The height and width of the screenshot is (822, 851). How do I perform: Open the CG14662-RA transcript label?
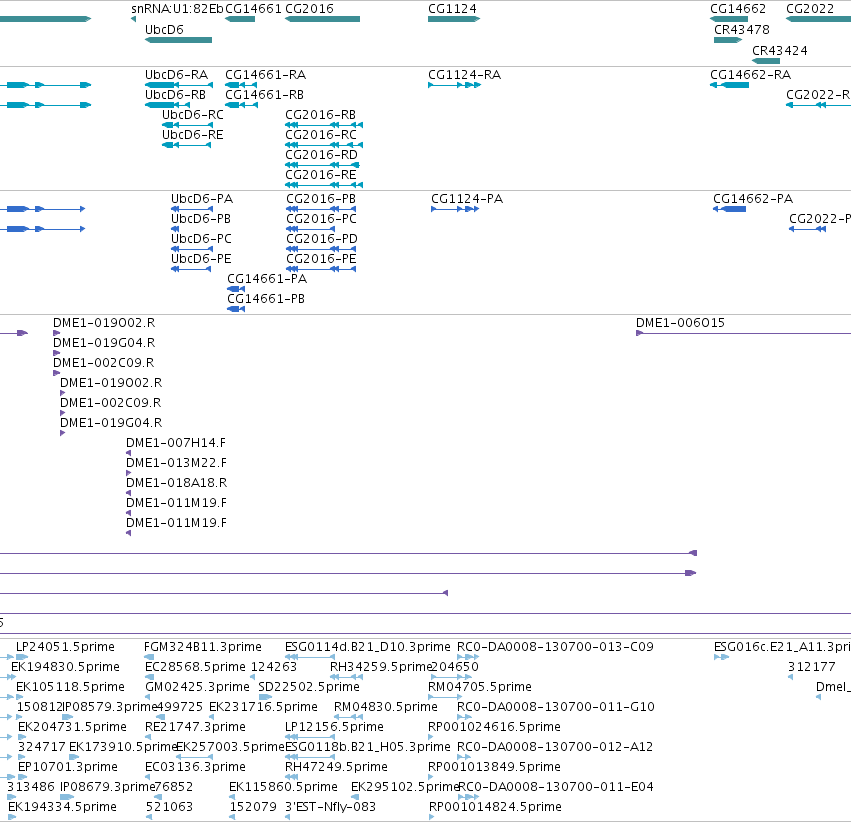coord(751,75)
